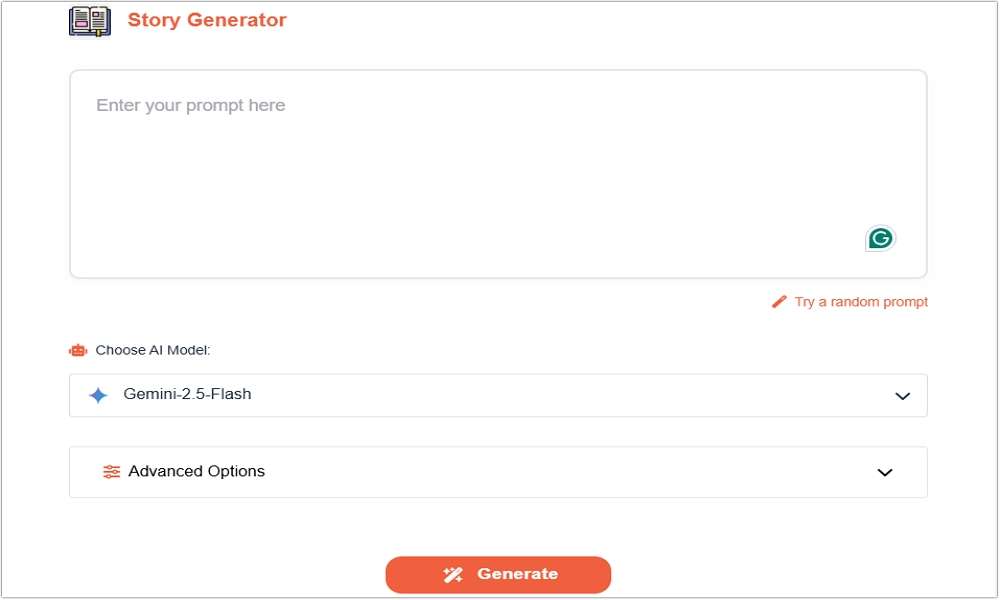Expand the Advanced Options section
Viewport: 1000px width, 600px height.
click(x=498, y=471)
